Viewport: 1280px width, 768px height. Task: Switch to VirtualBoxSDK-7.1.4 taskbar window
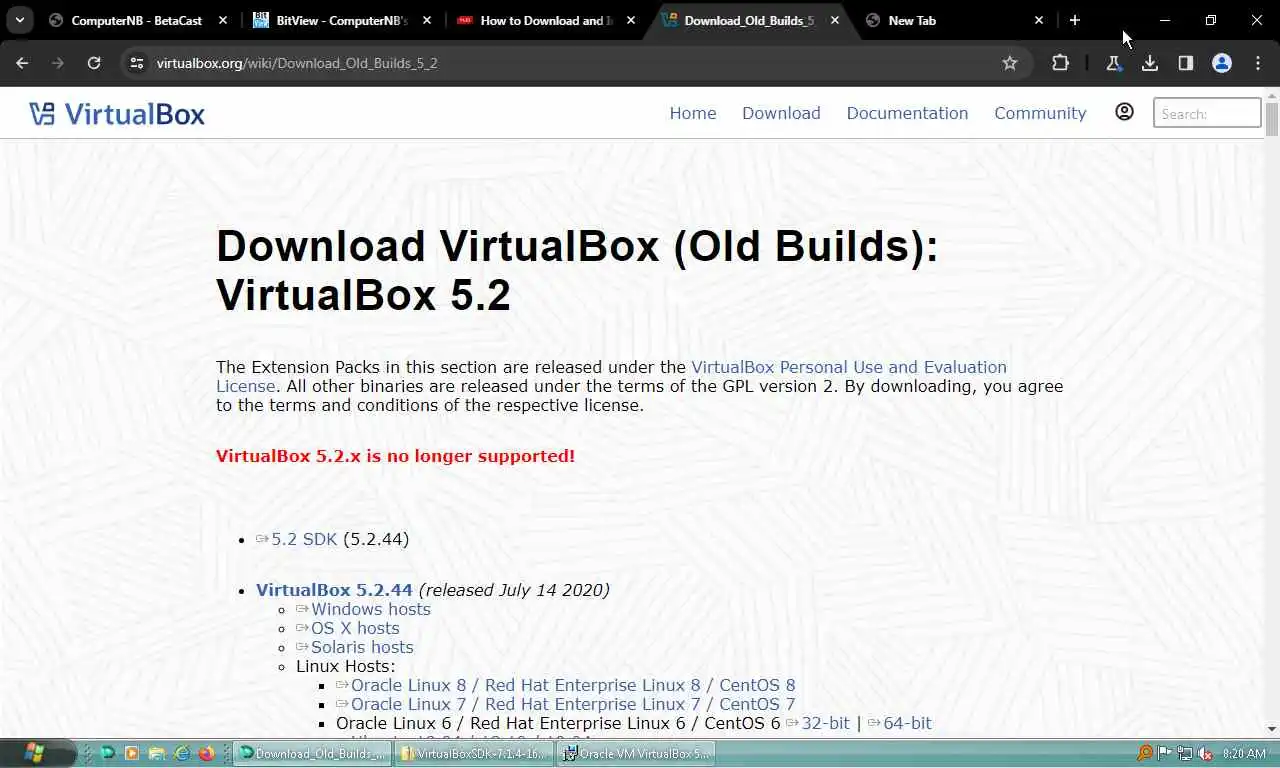pos(473,753)
